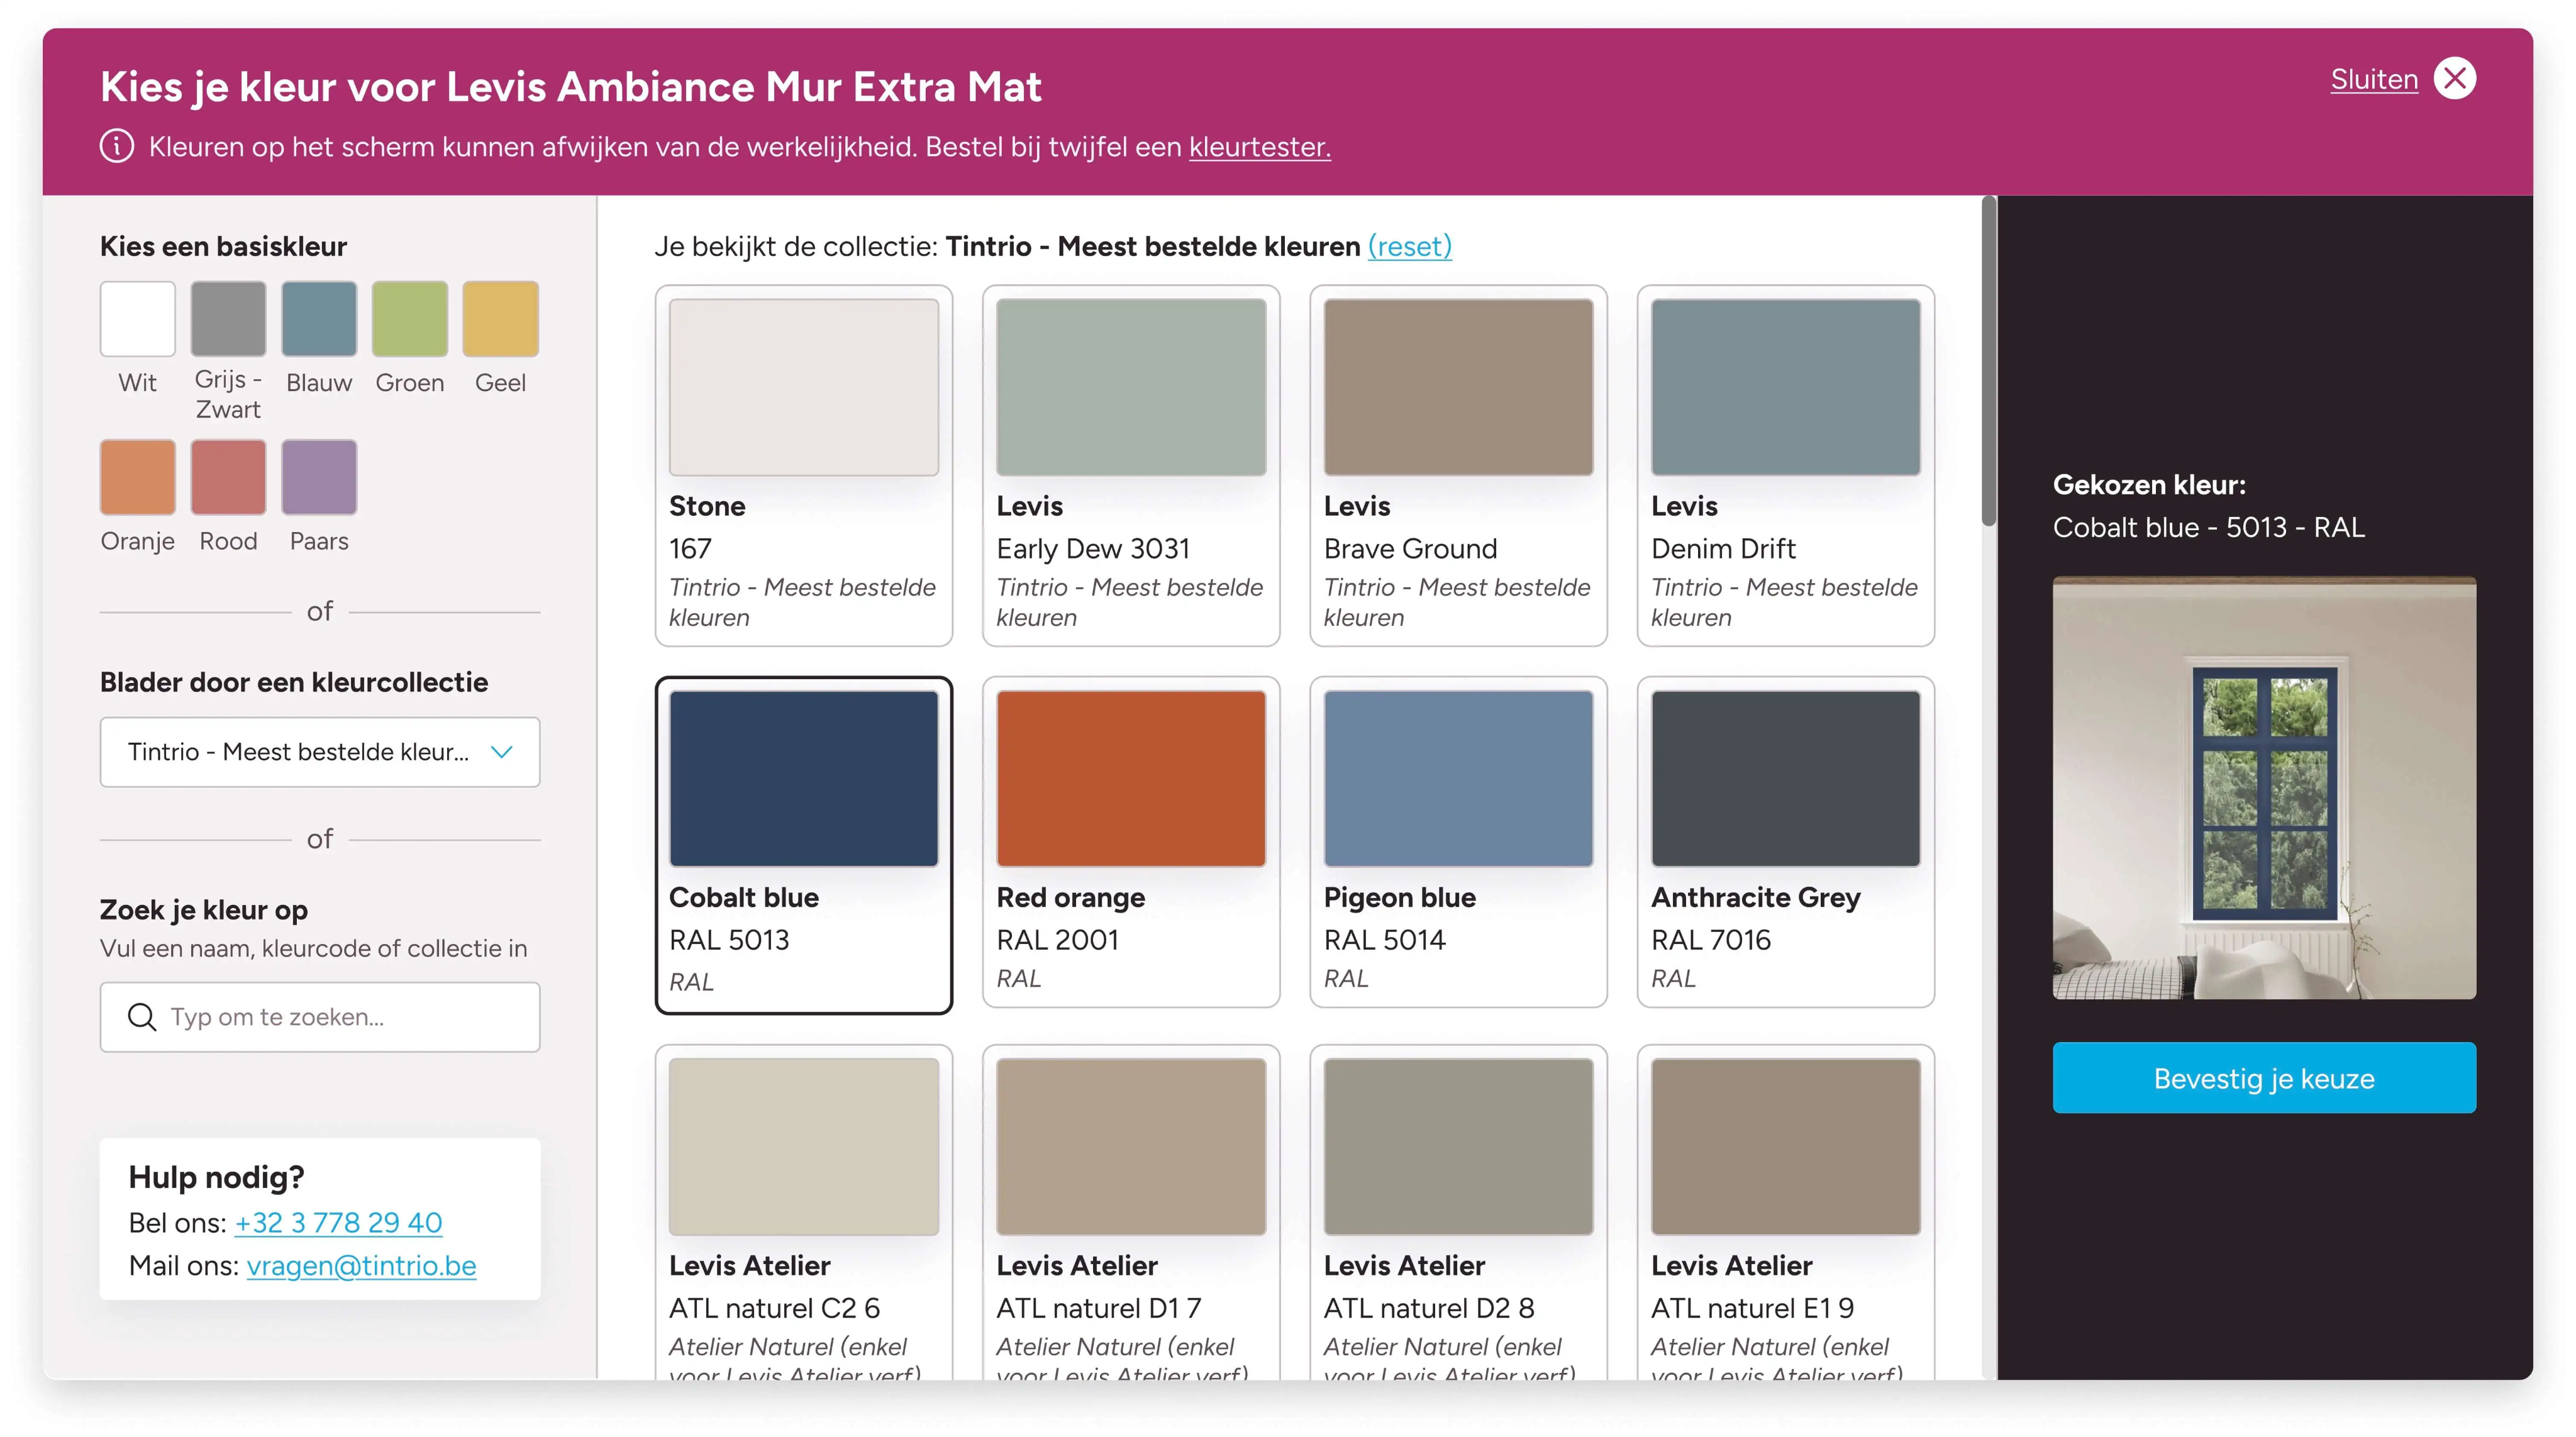This screenshot has height=1437, width=2576.
Task: Choose the Pigeon blue RAL 5014 card
Action: pos(1457,842)
